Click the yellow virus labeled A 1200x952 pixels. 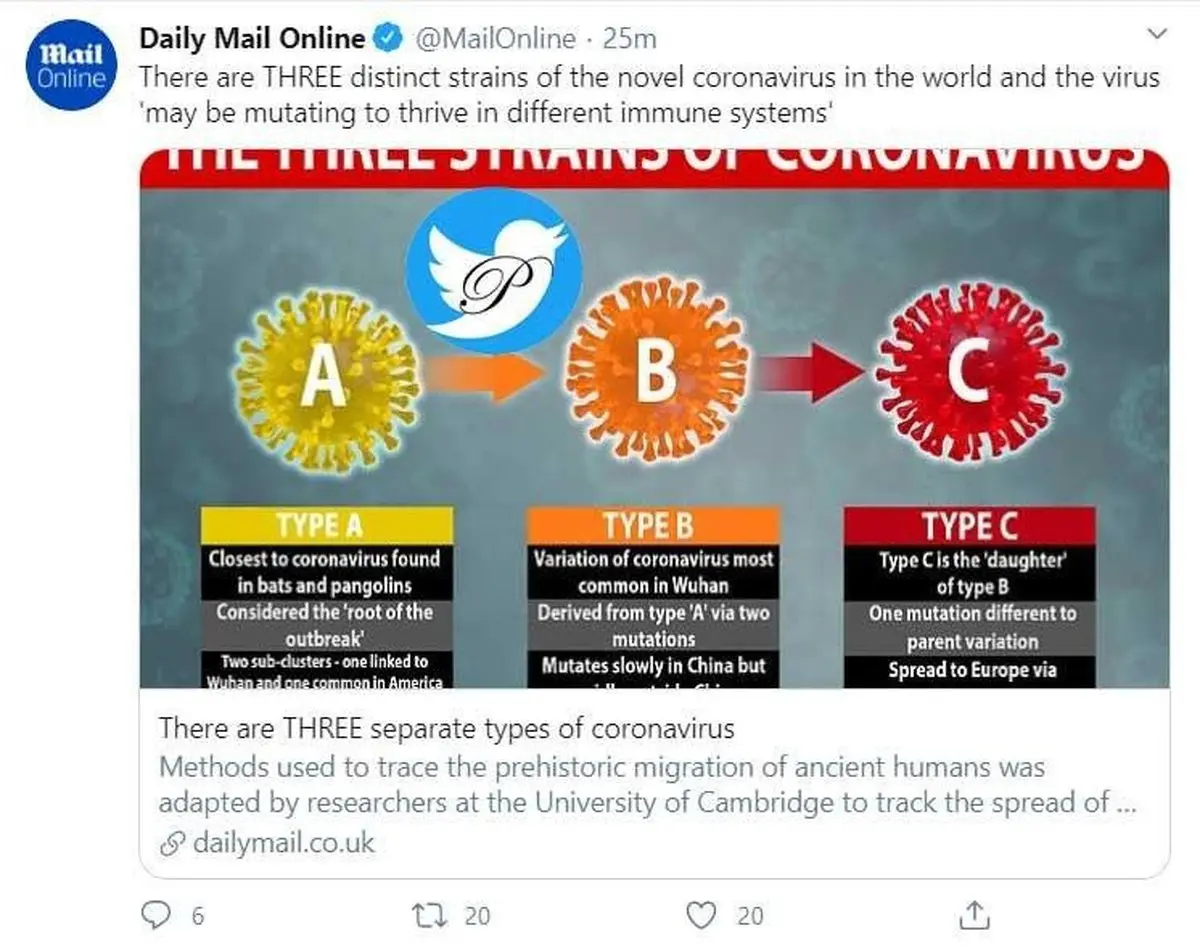click(322, 377)
